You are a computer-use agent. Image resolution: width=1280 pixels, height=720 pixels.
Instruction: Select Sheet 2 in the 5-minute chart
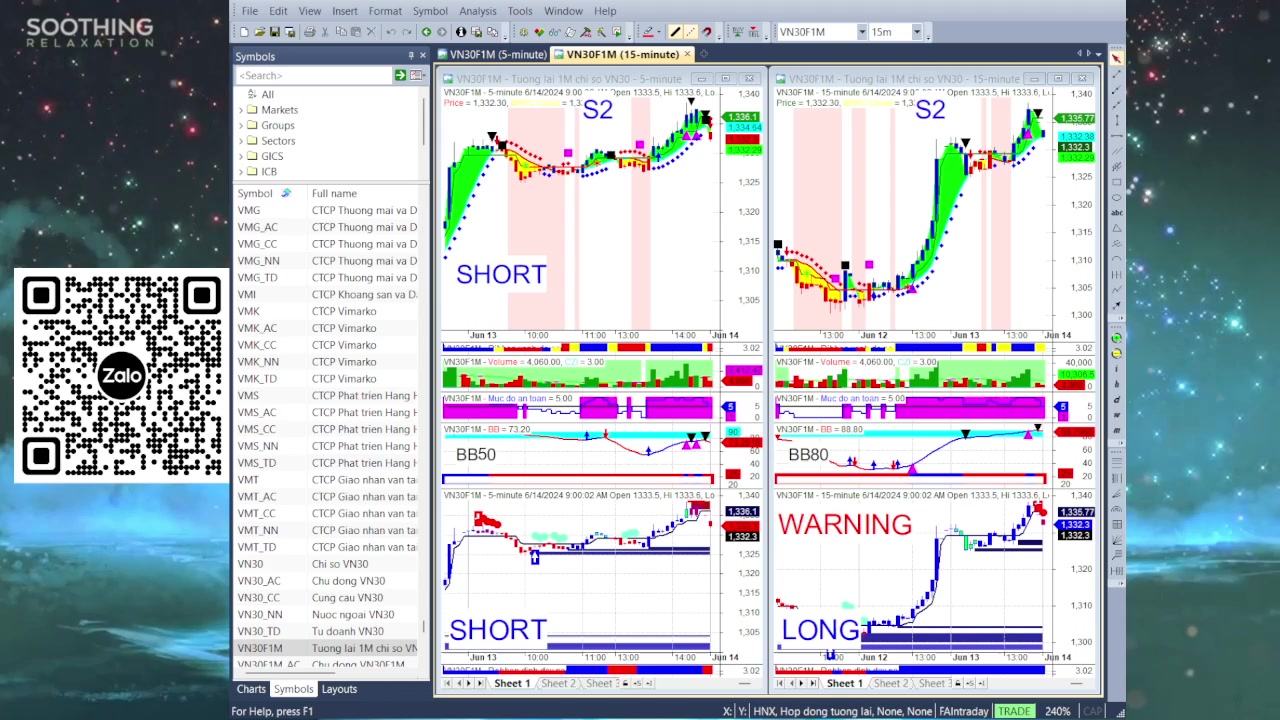pyautogui.click(x=558, y=683)
